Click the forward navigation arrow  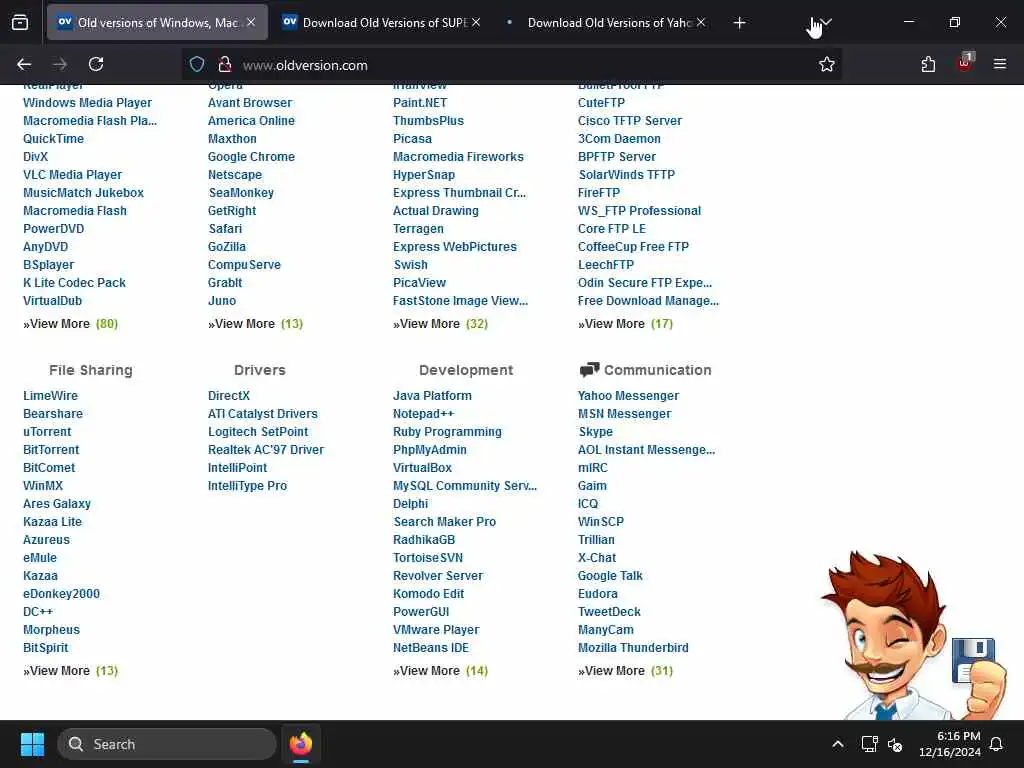[x=59, y=64]
